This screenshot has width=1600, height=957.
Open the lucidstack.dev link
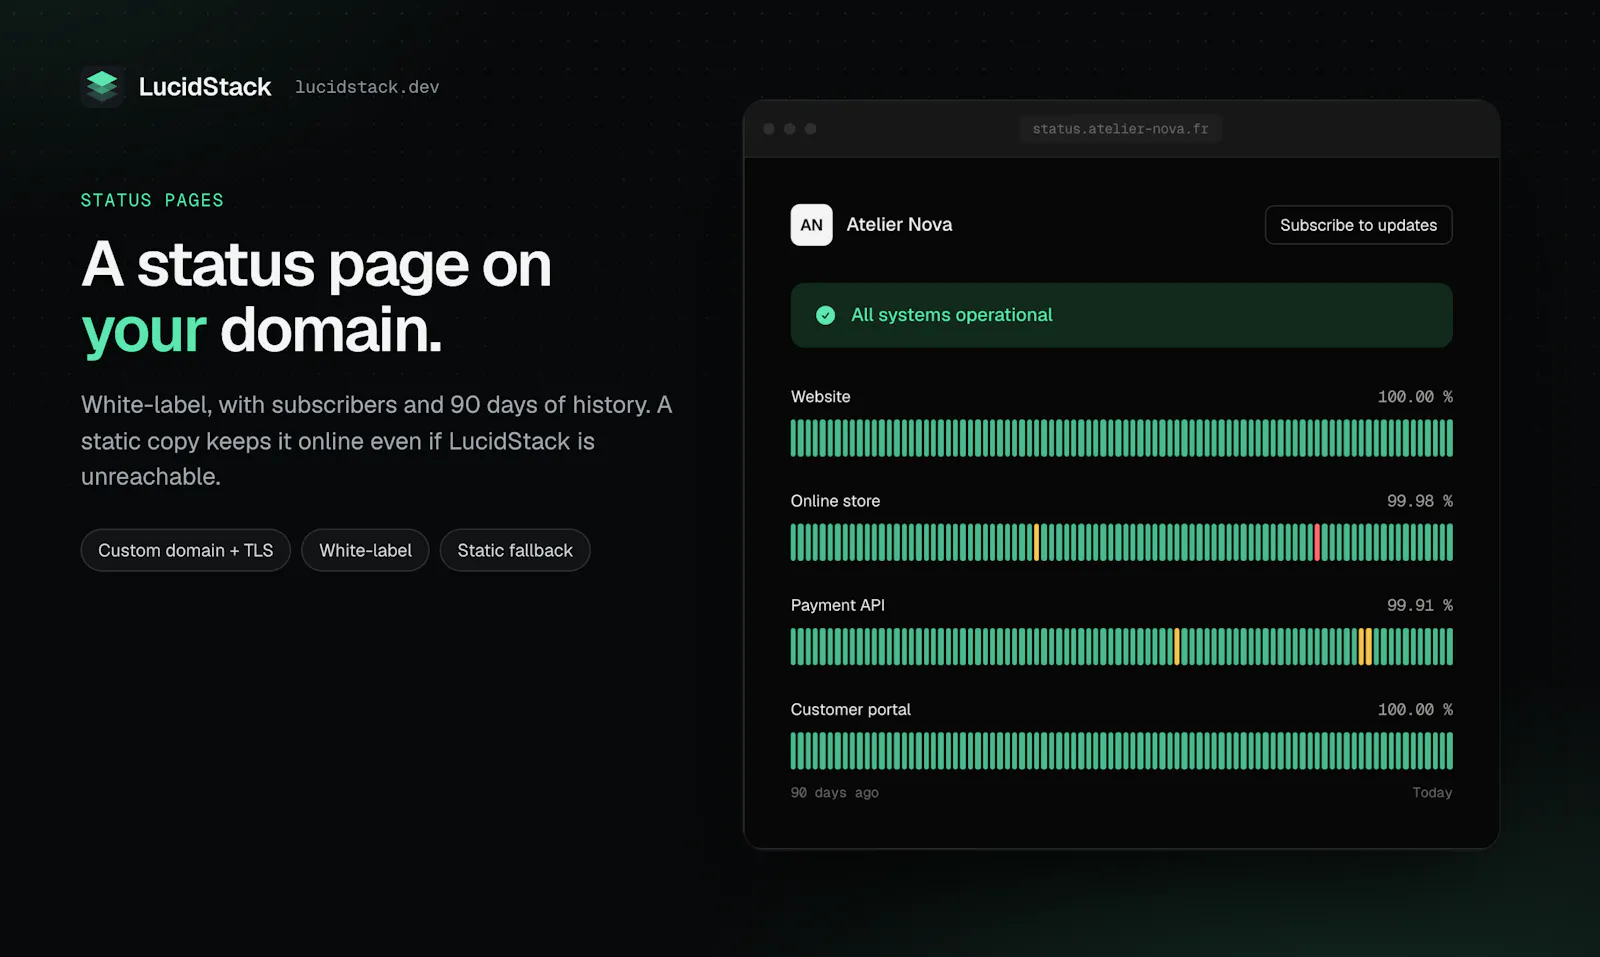(x=367, y=87)
